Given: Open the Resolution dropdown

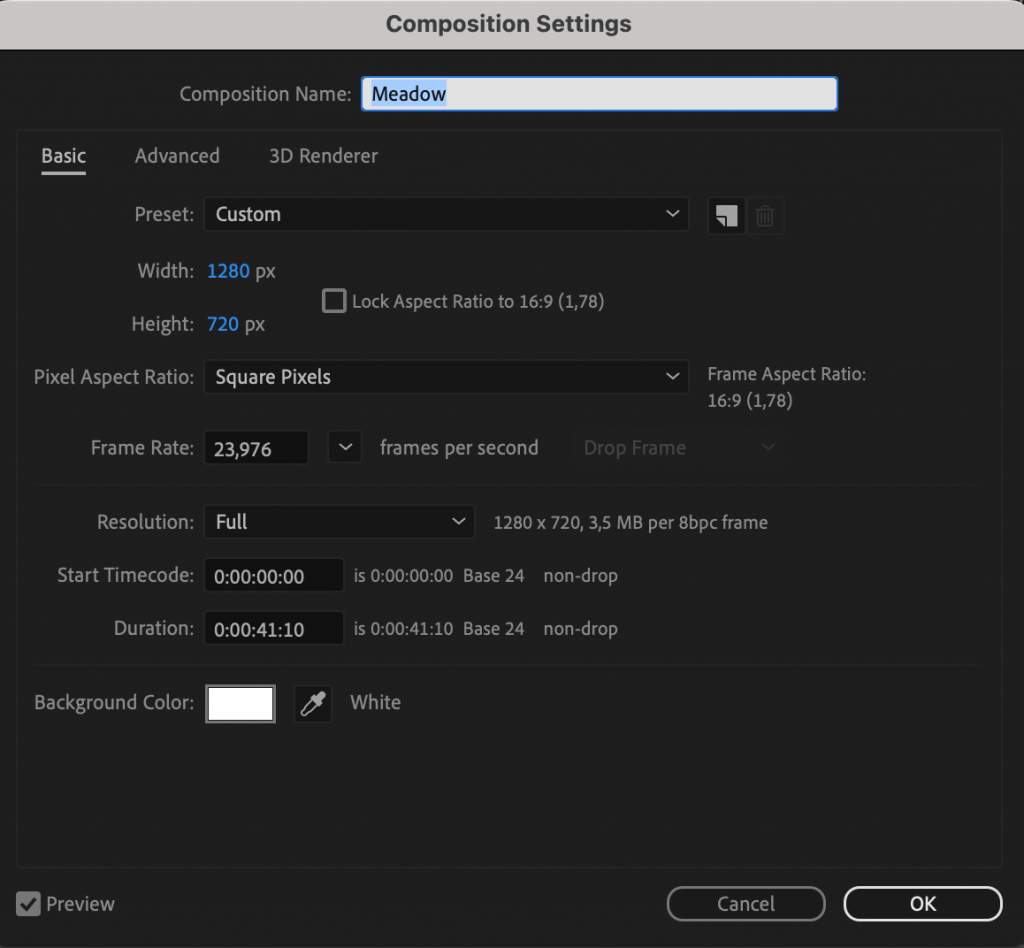Looking at the screenshot, I should (x=338, y=522).
